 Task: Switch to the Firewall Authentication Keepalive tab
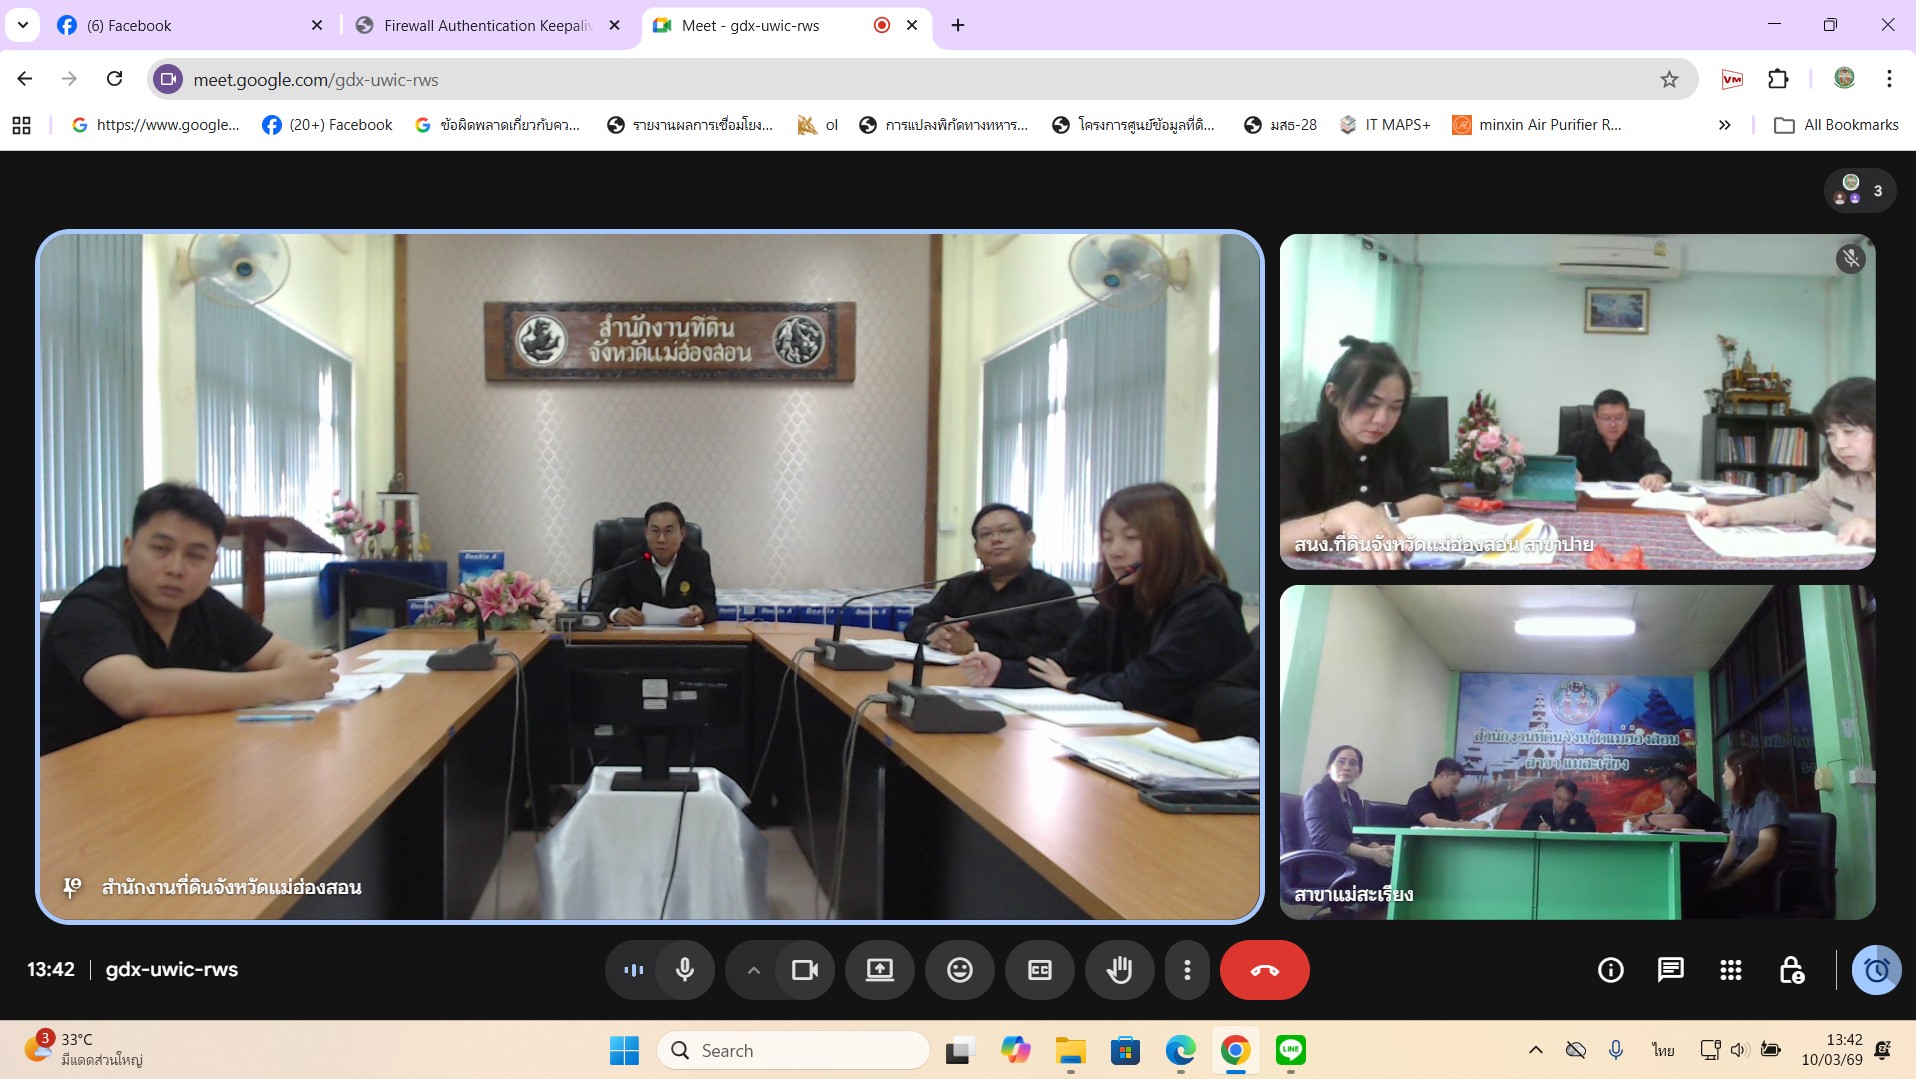tap(487, 25)
